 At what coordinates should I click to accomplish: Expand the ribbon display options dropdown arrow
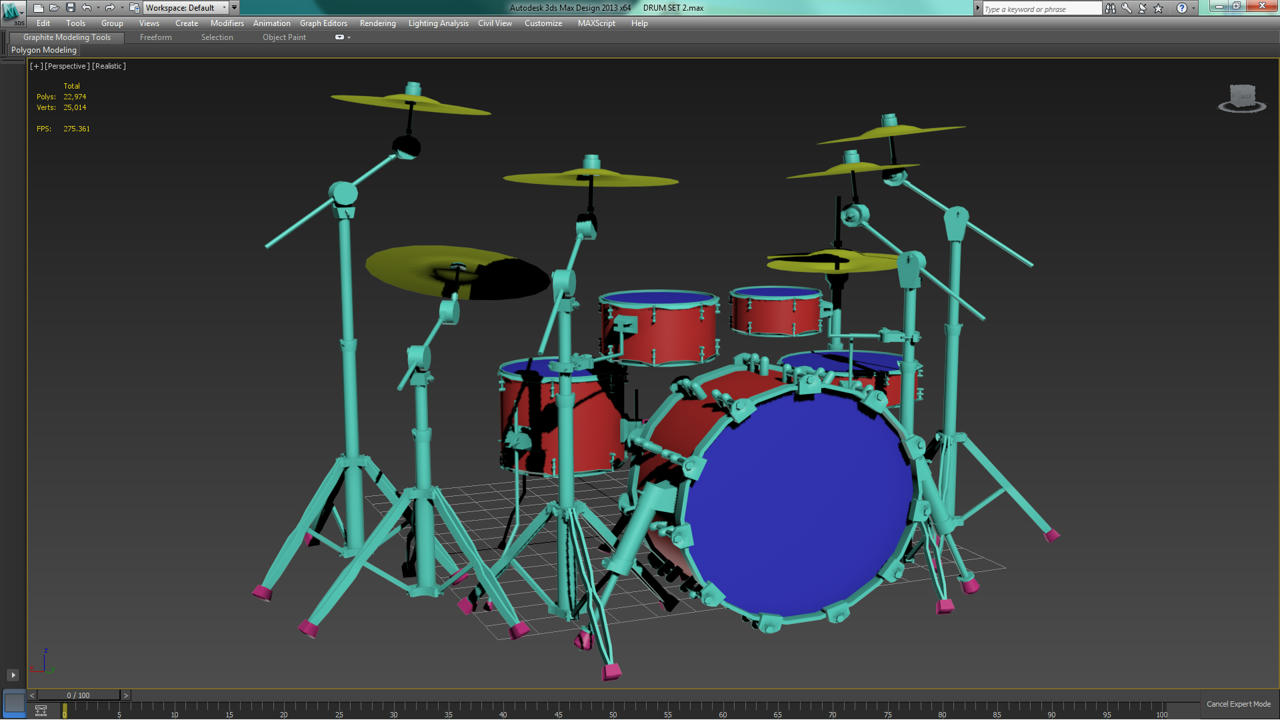coord(348,38)
